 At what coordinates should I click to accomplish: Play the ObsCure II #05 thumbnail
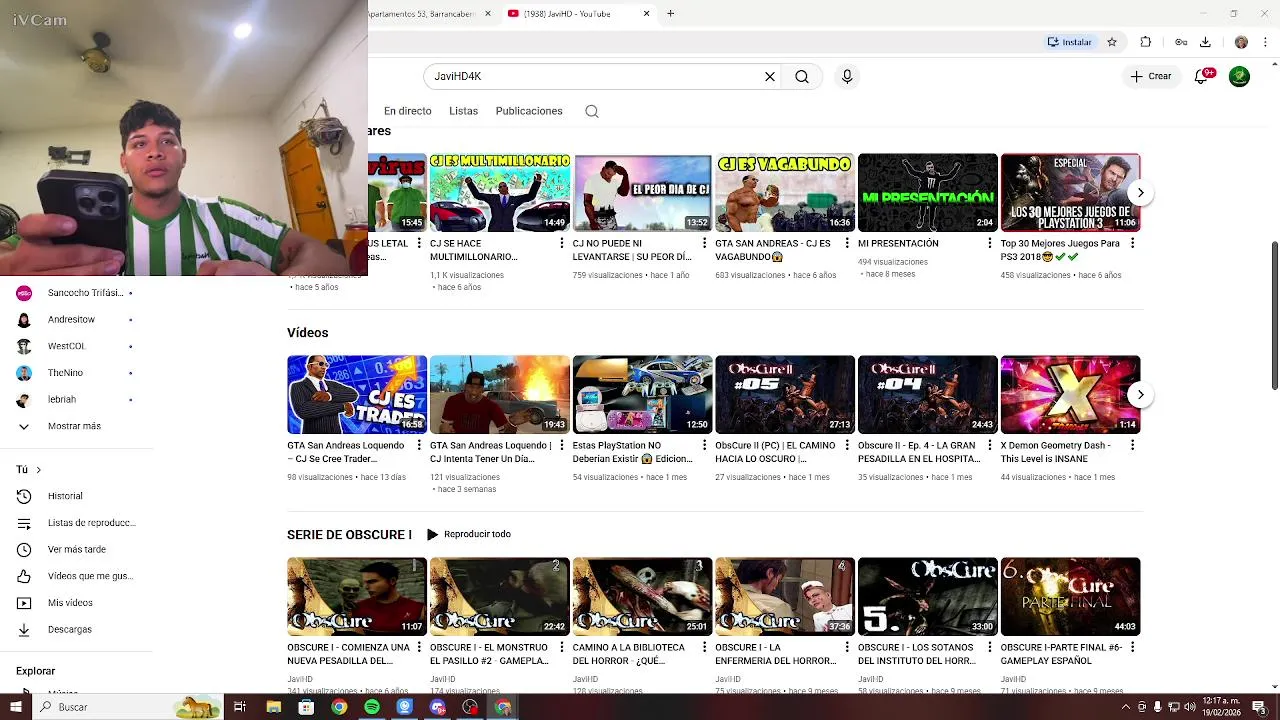click(785, 395)
